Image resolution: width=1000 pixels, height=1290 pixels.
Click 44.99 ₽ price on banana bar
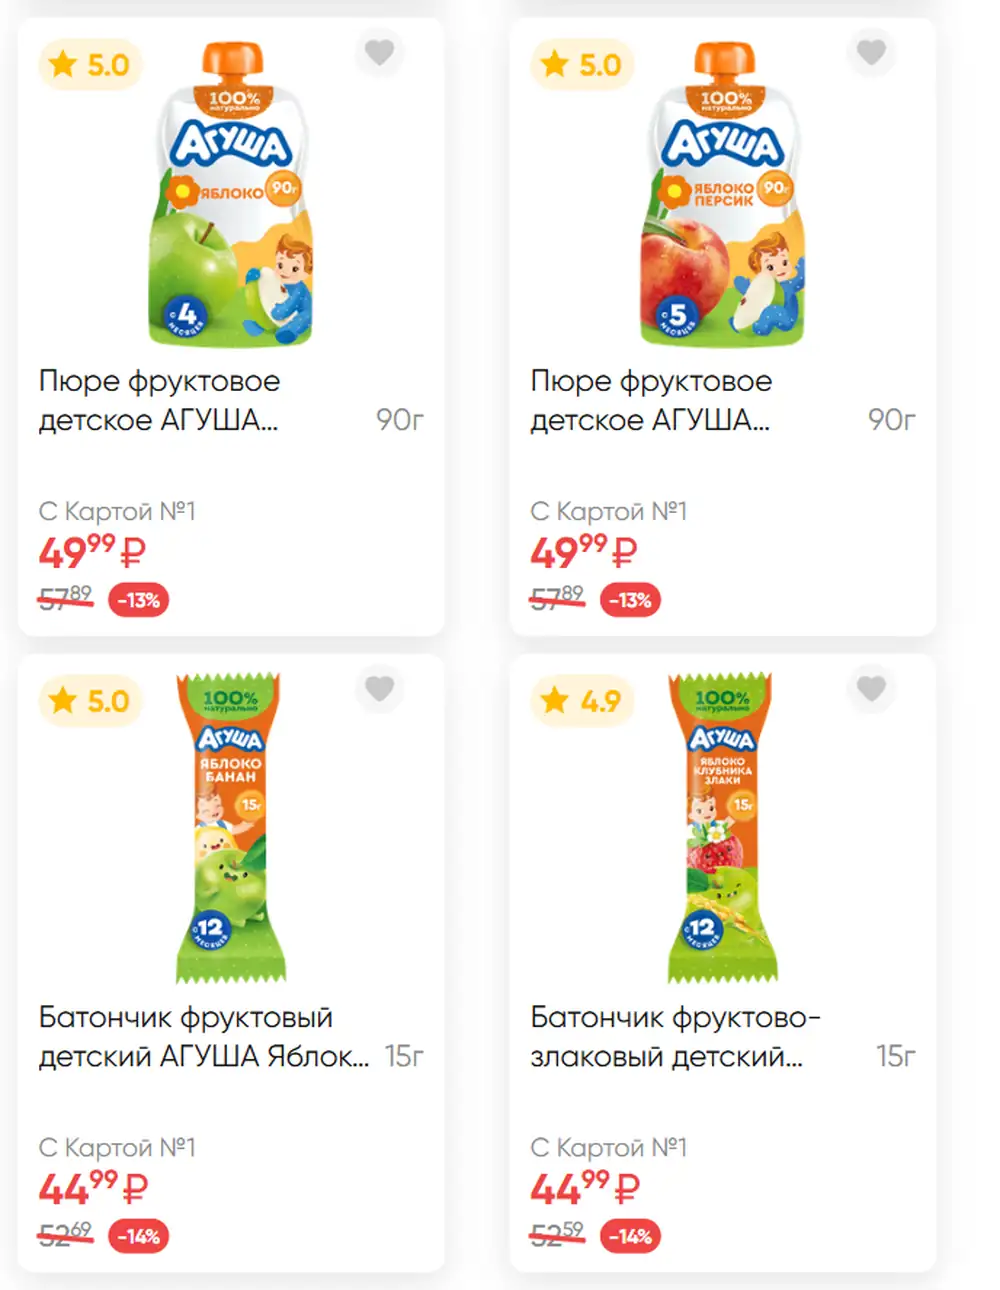click(93, 1188)
